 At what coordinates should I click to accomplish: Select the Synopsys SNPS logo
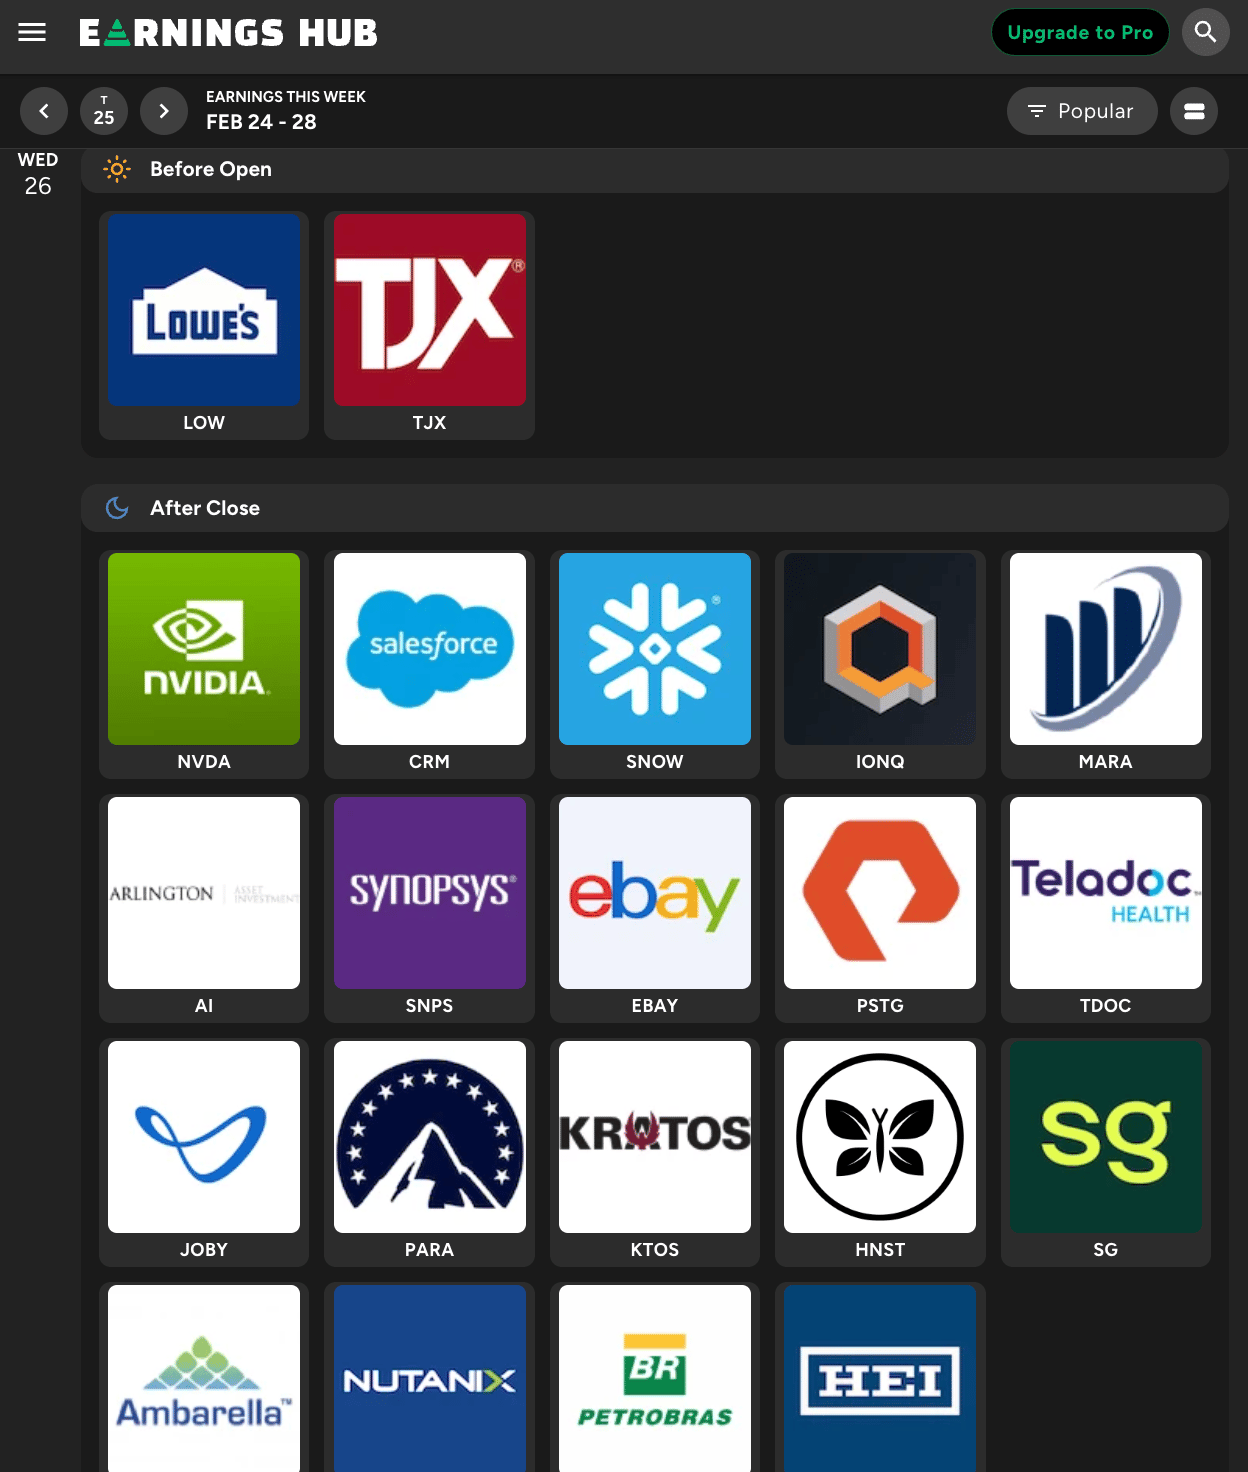point(430,893)
